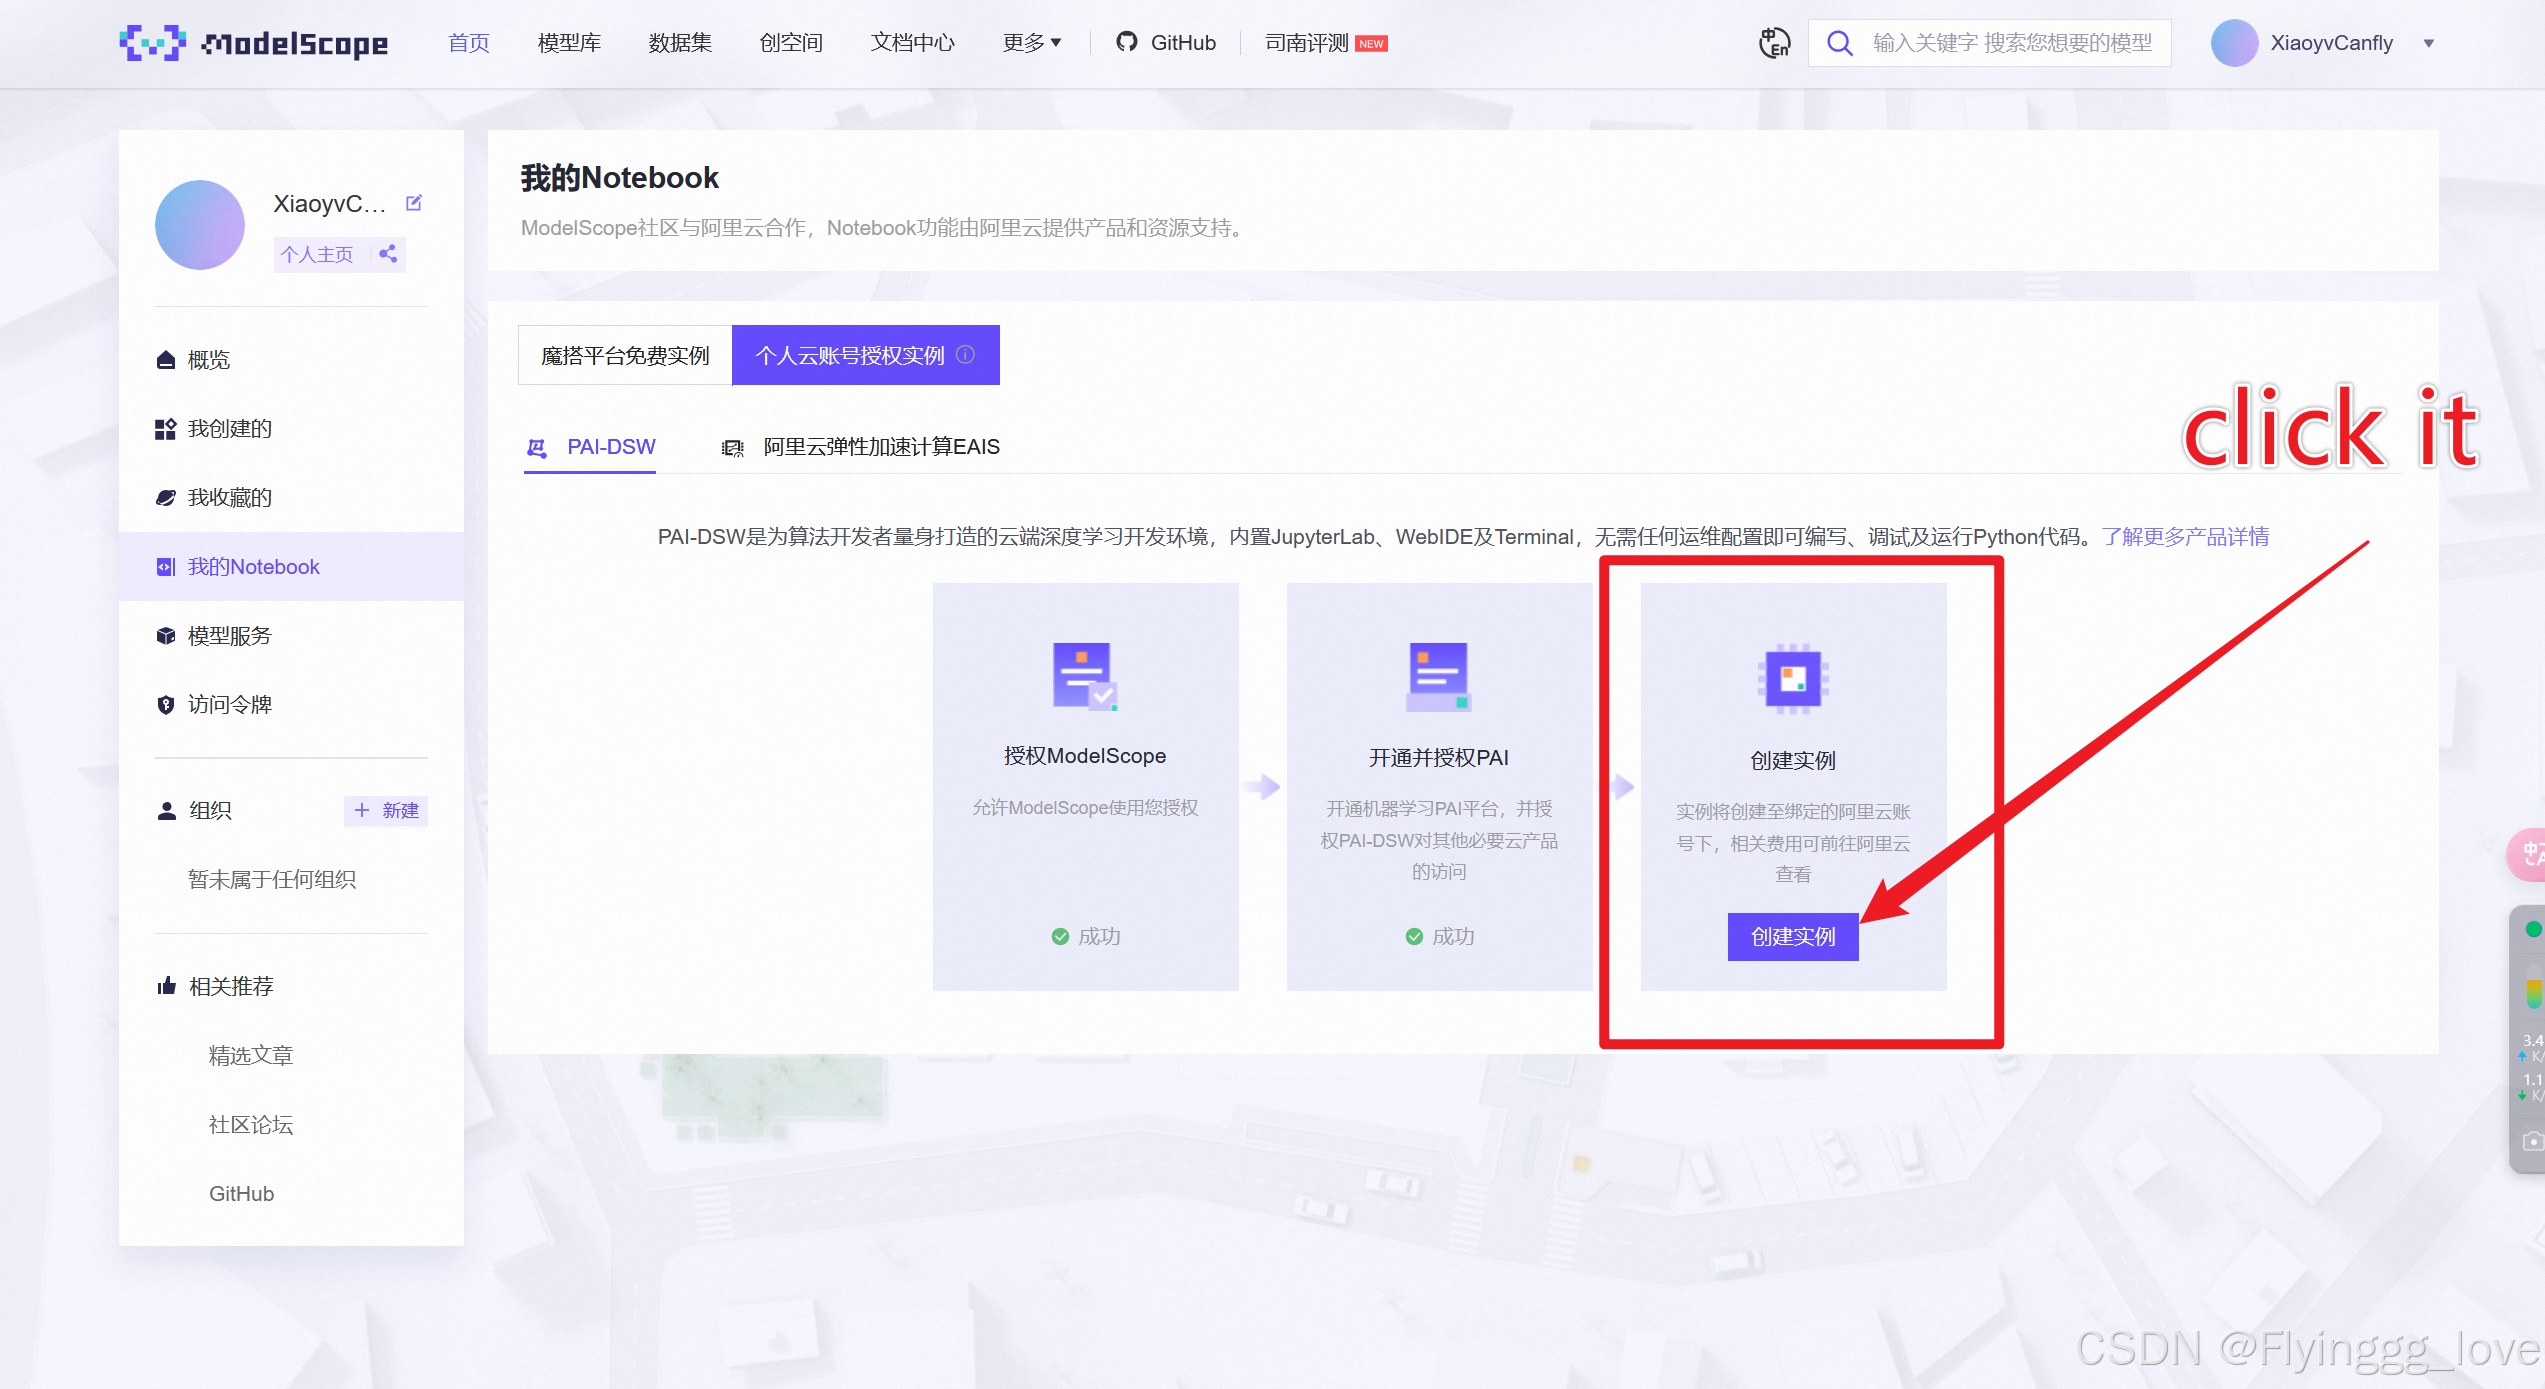The width and height of the screenshot is (2545, 1389).
Task: Click the 开通并授权PAI step icon
Action: pos(1439,676)
